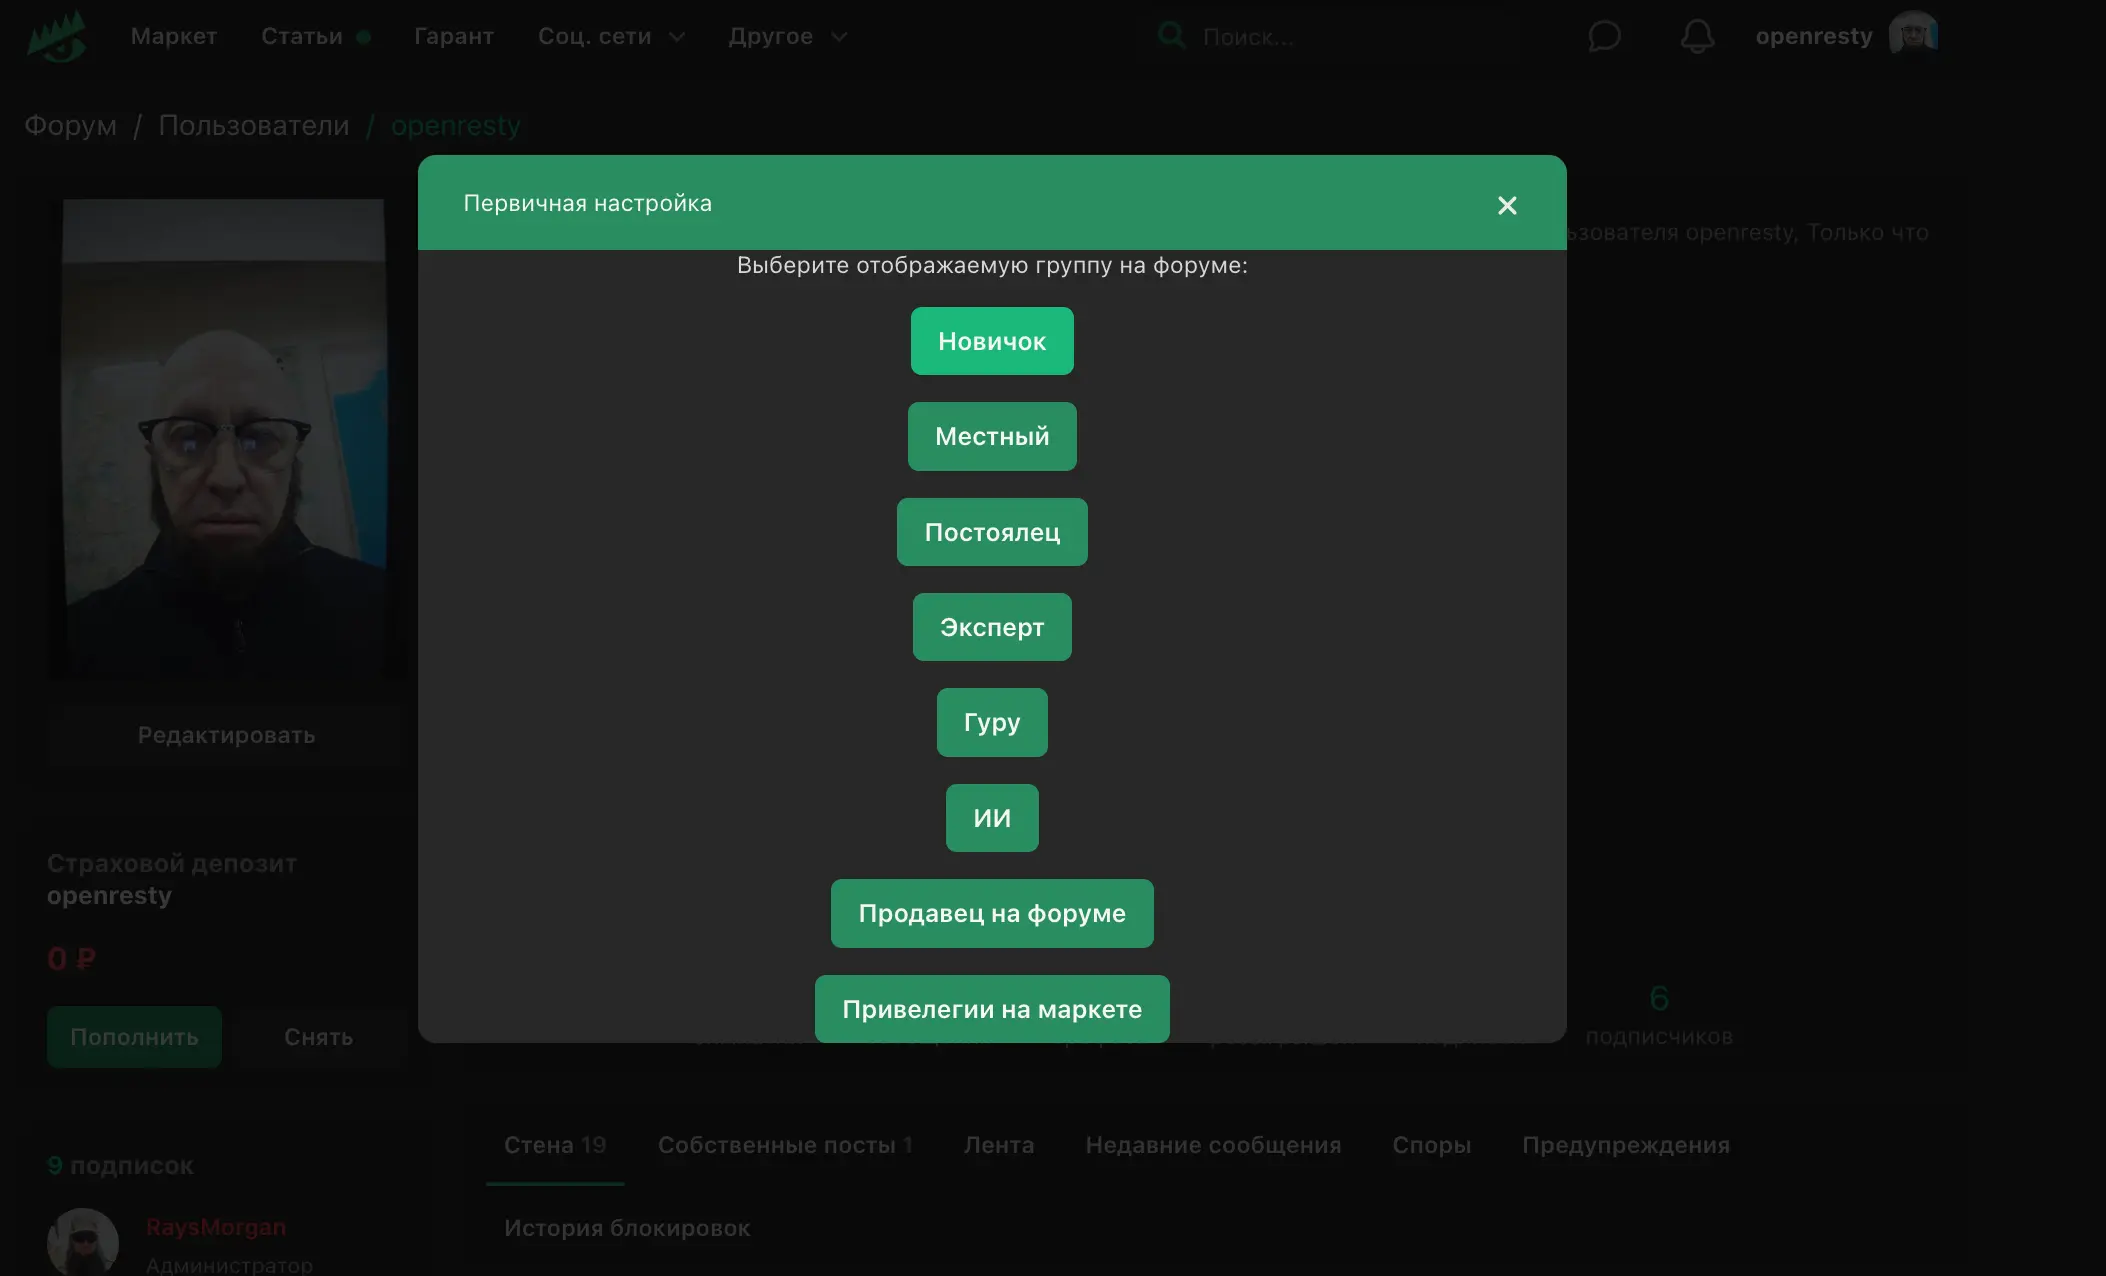Choose Продавец на форуме group
The height and width of the screenshot is (1276, 2106).
click(991, 913)
